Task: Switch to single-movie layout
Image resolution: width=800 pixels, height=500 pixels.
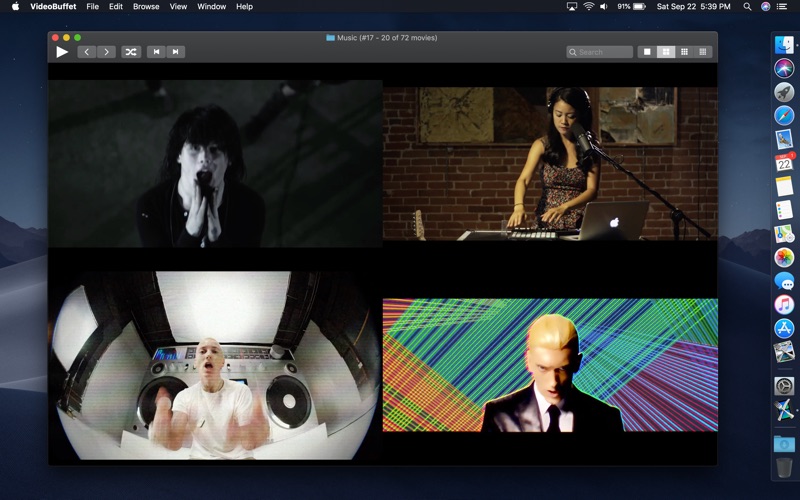Action: (647, 52)
